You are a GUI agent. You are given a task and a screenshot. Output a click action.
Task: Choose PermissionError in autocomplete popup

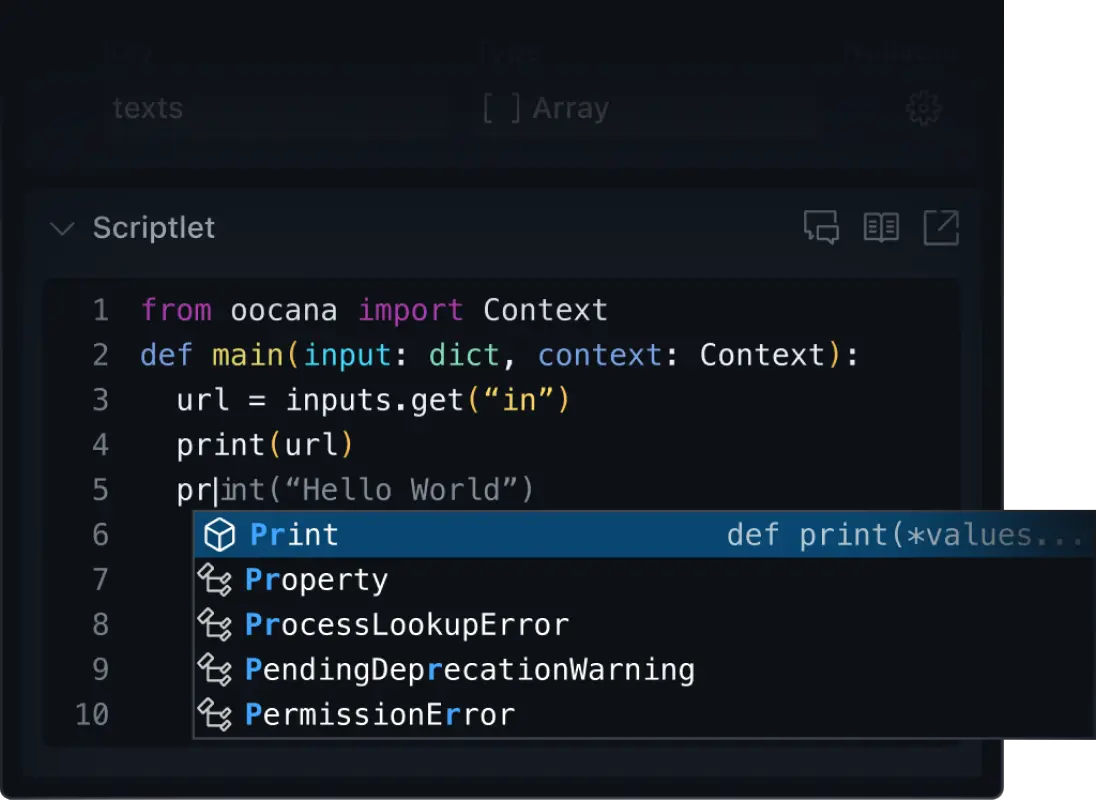point(380,714)
